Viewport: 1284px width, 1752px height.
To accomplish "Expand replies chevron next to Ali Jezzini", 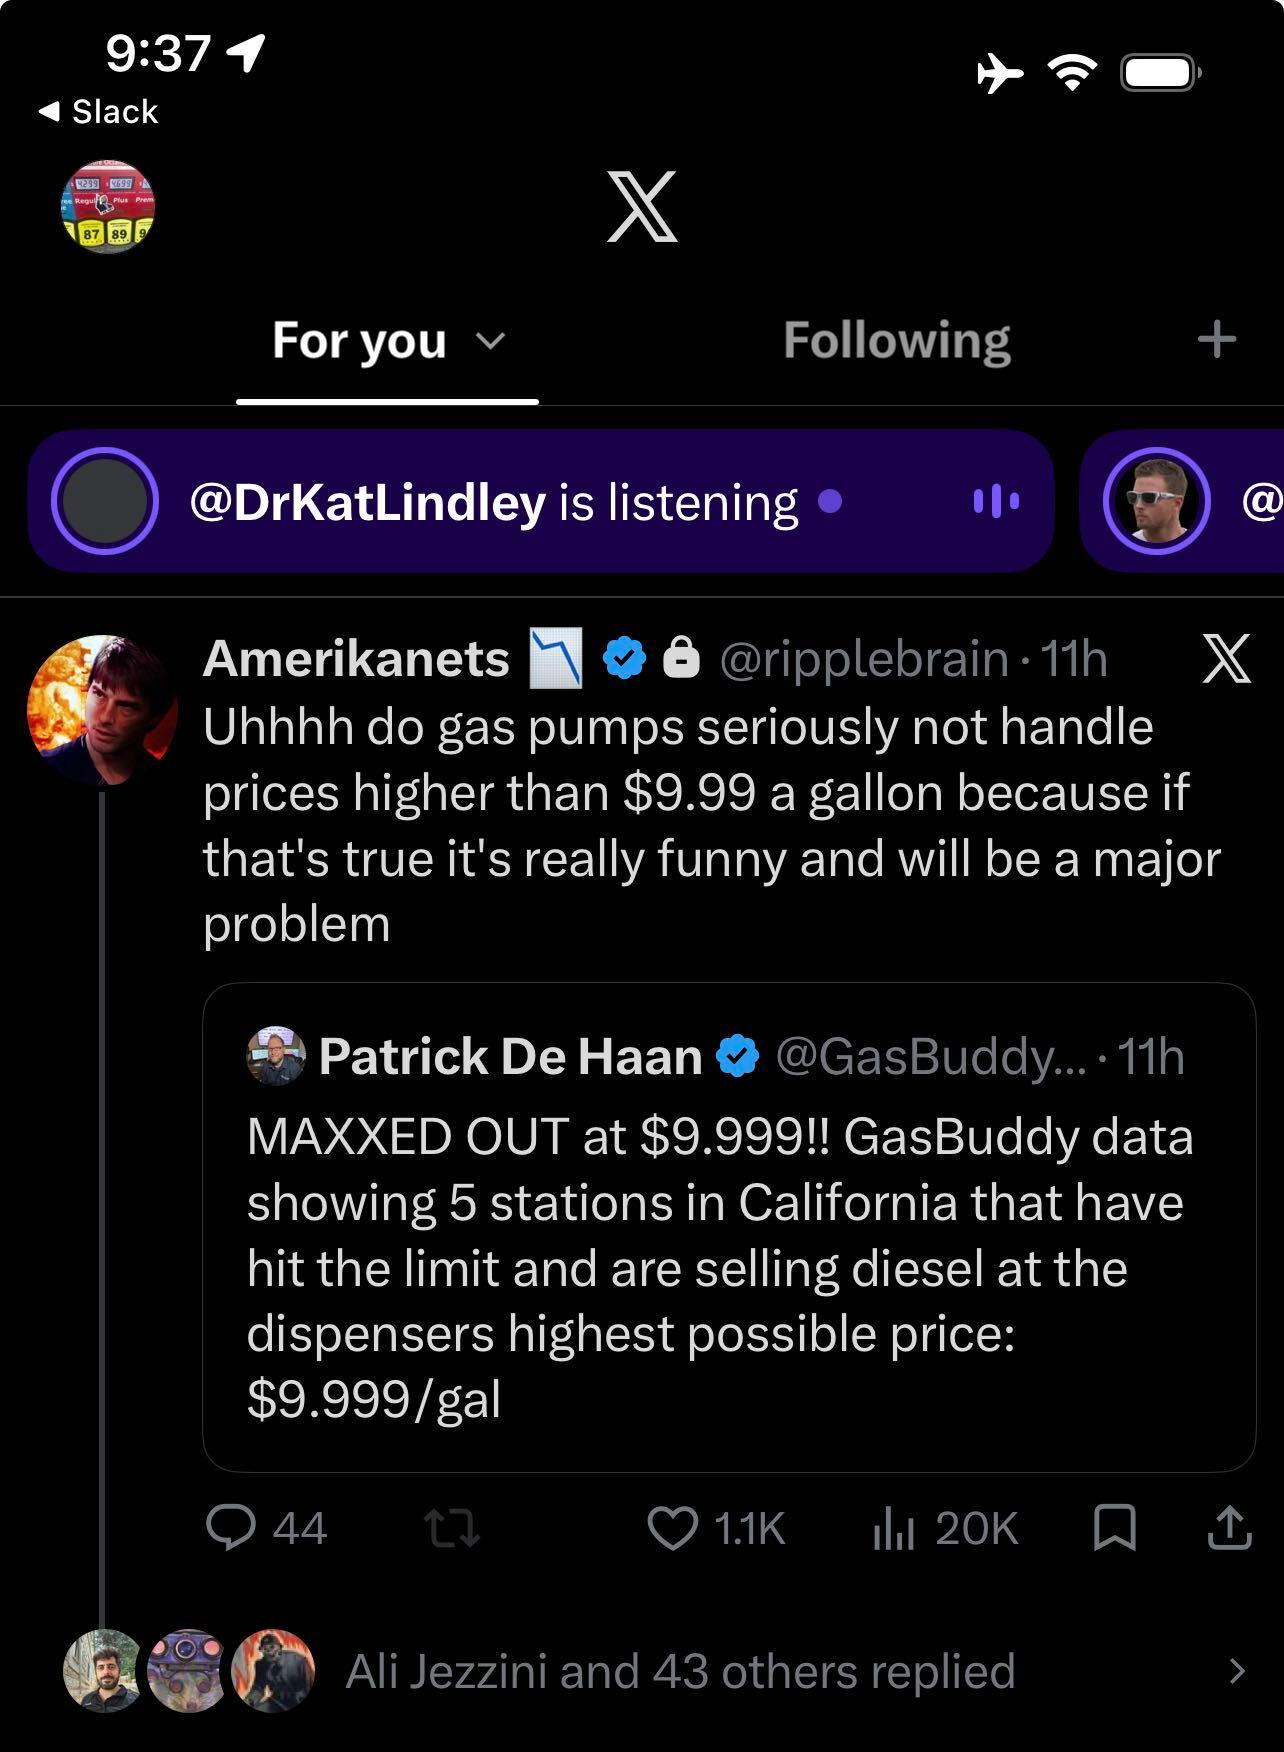I will coord(1237,1671).
